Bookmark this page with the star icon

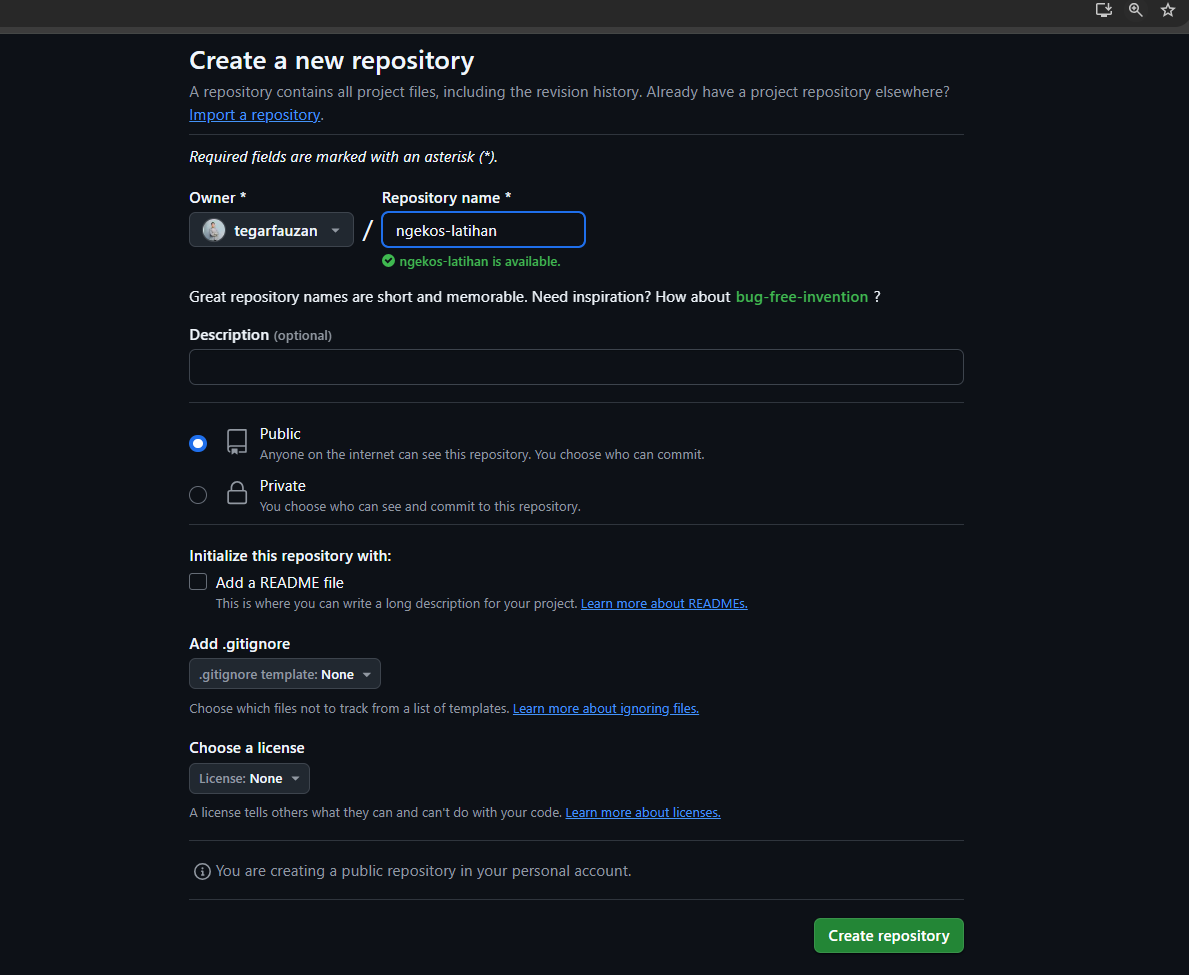point(1168,10)
